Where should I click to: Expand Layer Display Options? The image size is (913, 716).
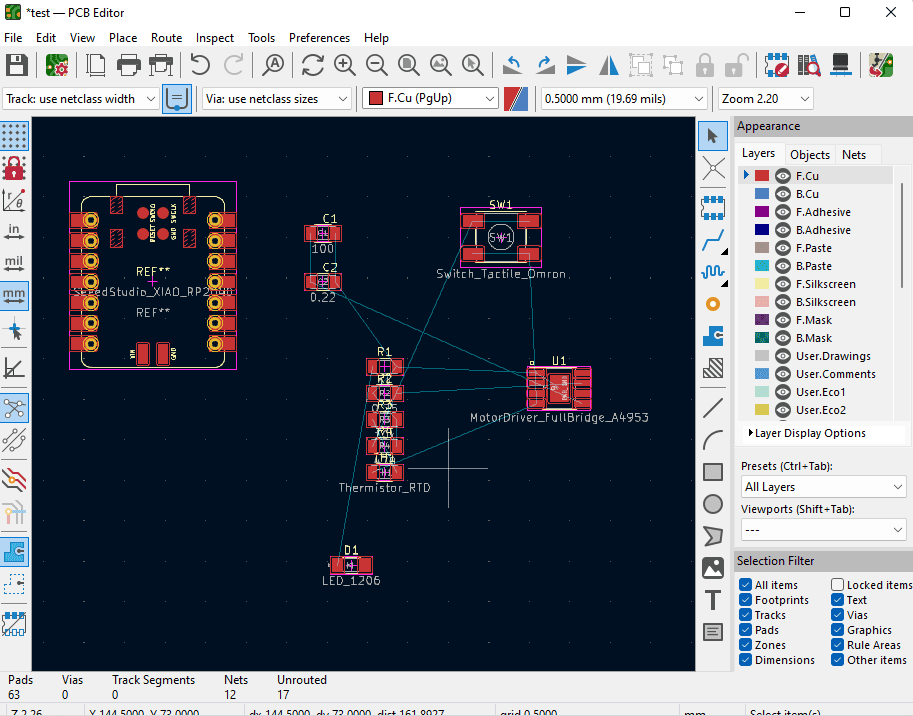click(806, 433)
